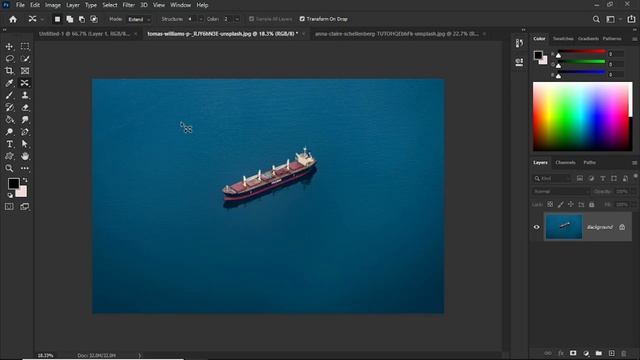Click the search icon in options bar
The height and width of the screenshot is (360, 640).
(x=596, y=19)
